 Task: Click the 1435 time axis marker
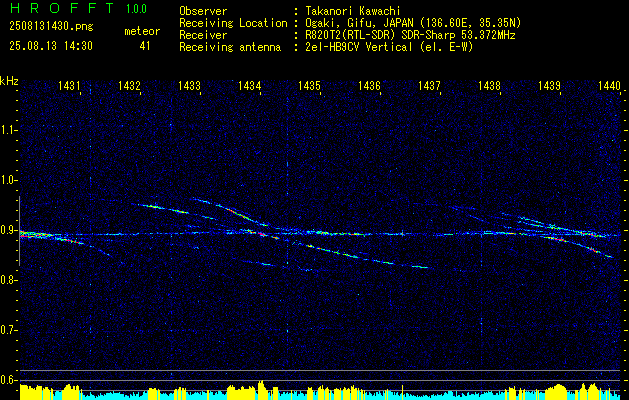coord(309,85)
